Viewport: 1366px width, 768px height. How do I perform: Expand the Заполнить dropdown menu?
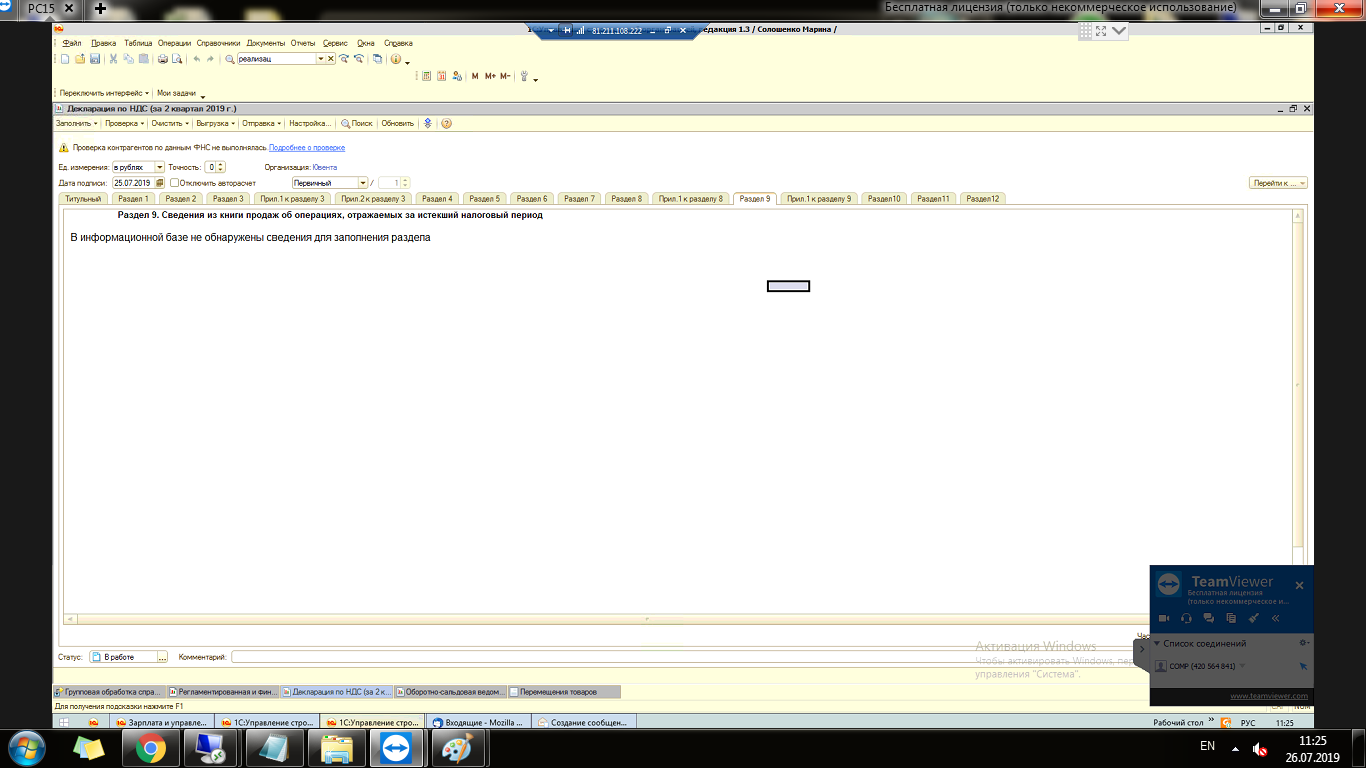pos(77,124)
